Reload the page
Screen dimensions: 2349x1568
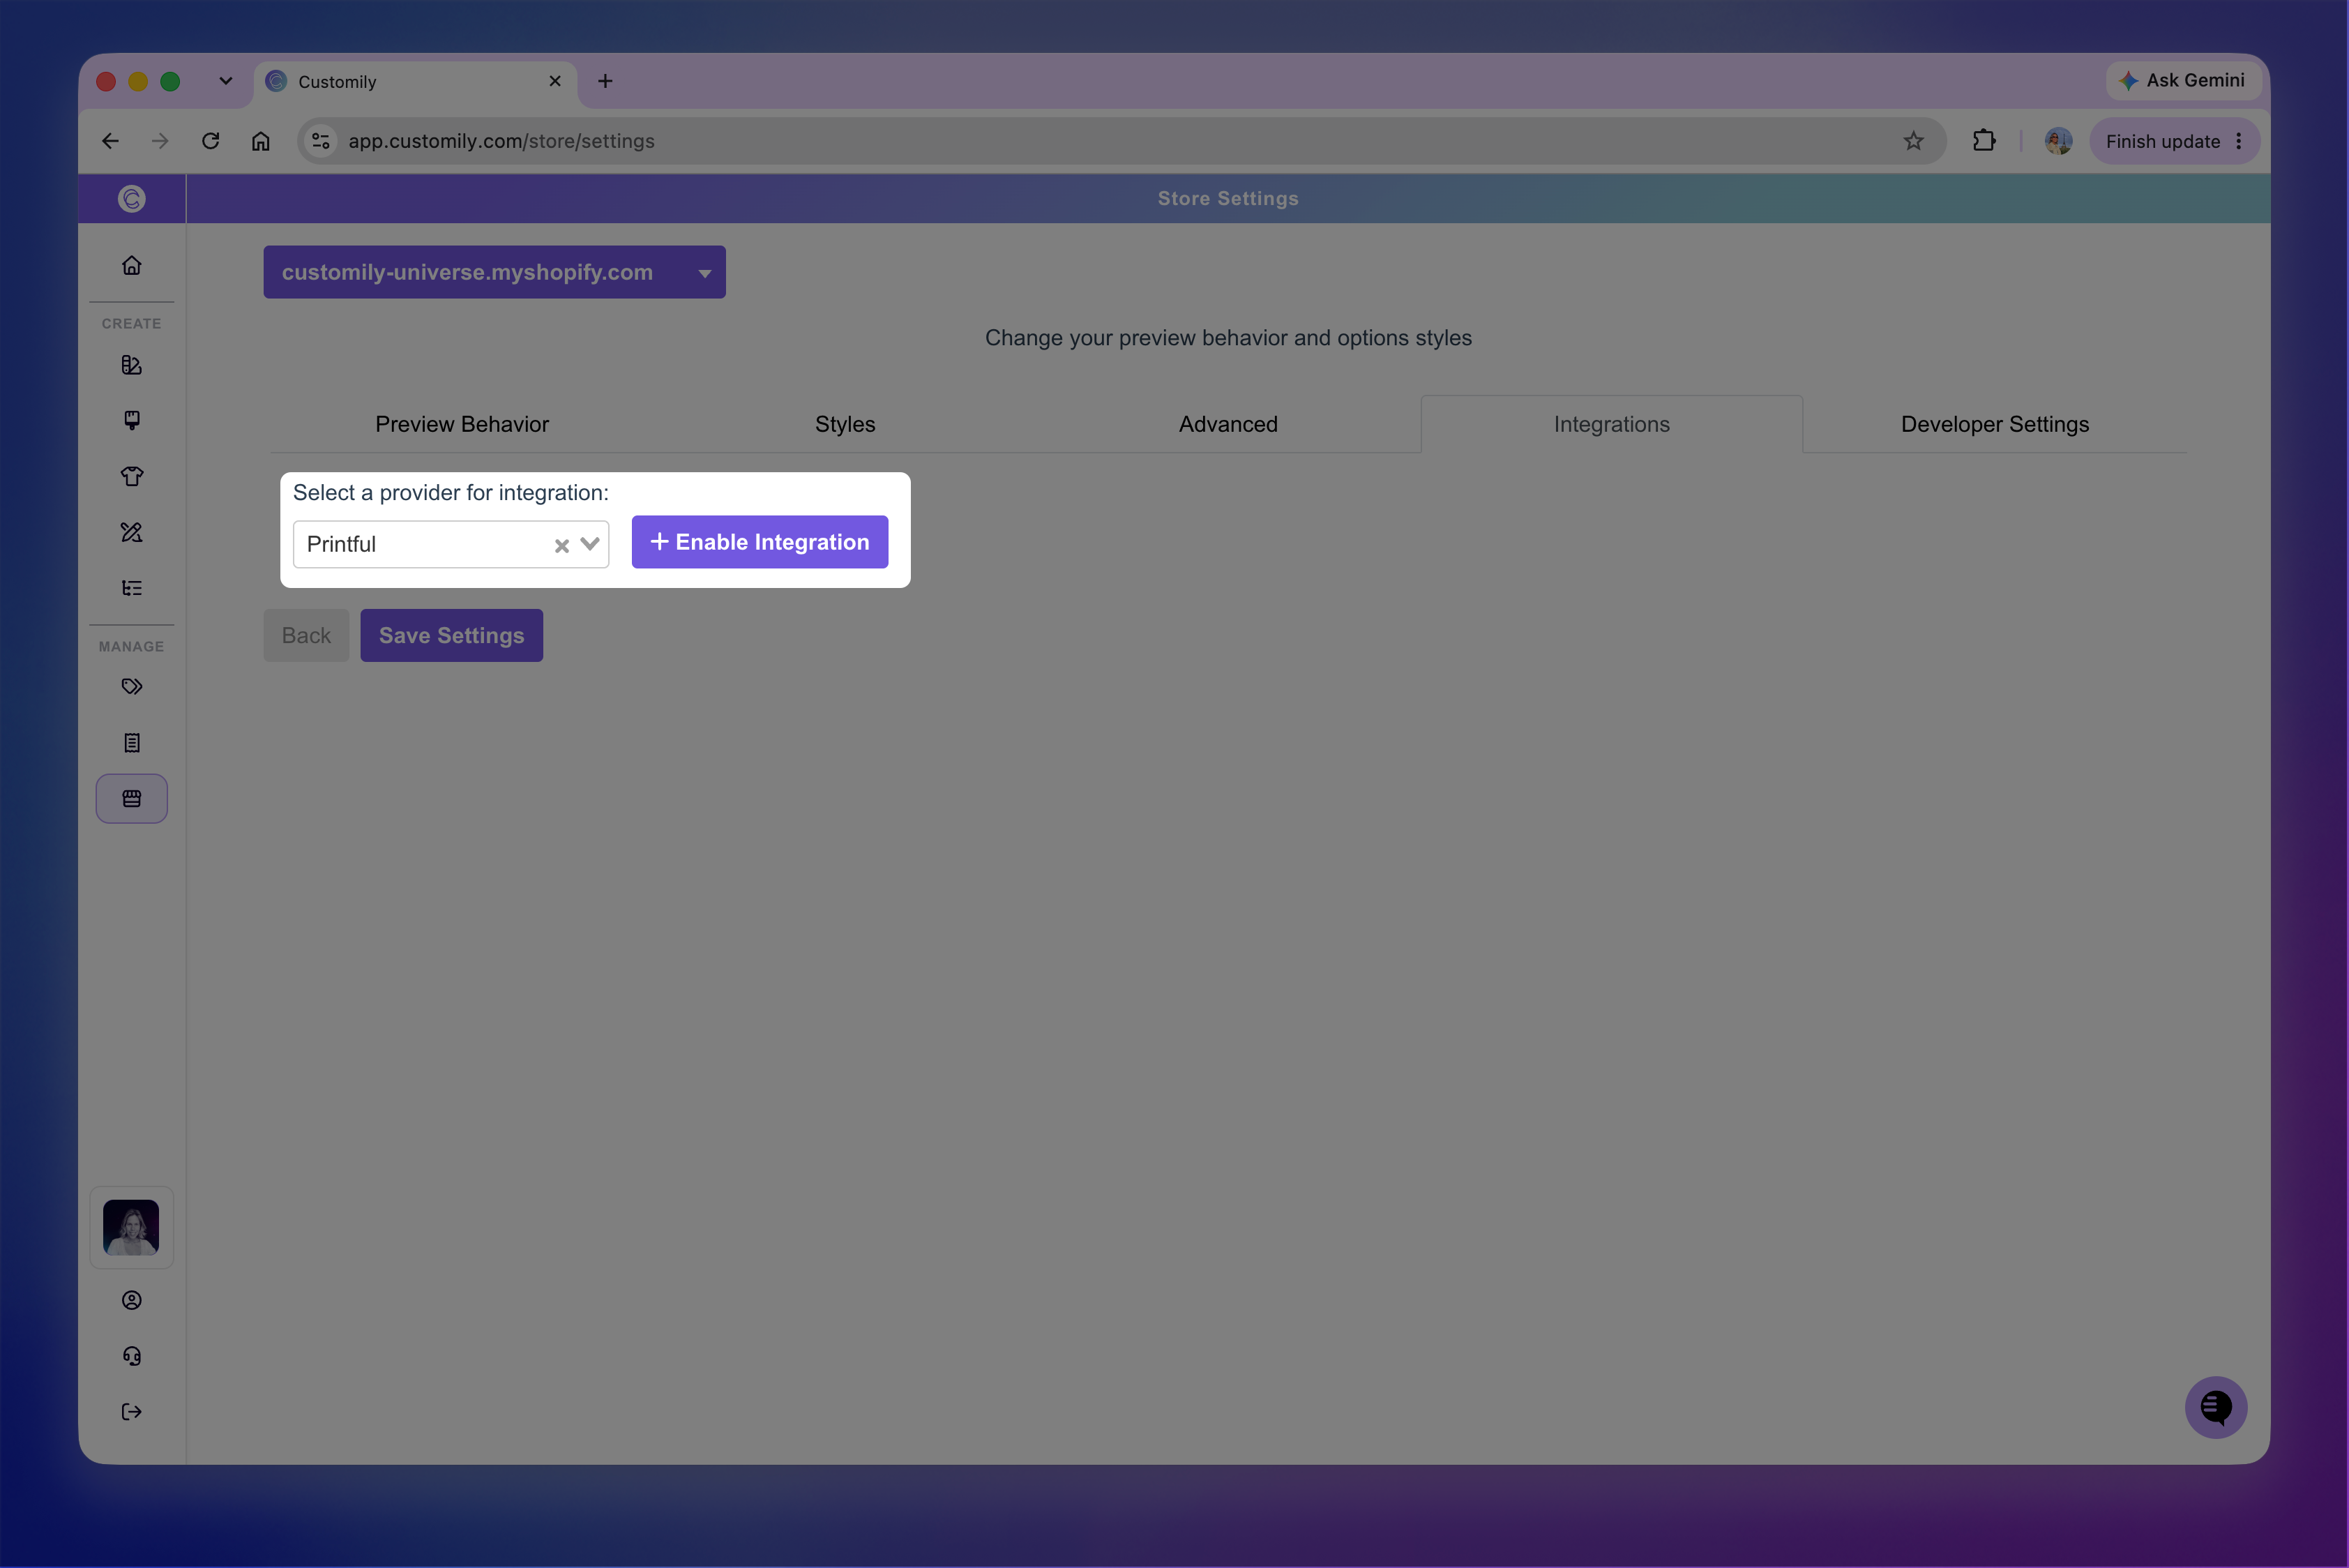tap(210, 141)
